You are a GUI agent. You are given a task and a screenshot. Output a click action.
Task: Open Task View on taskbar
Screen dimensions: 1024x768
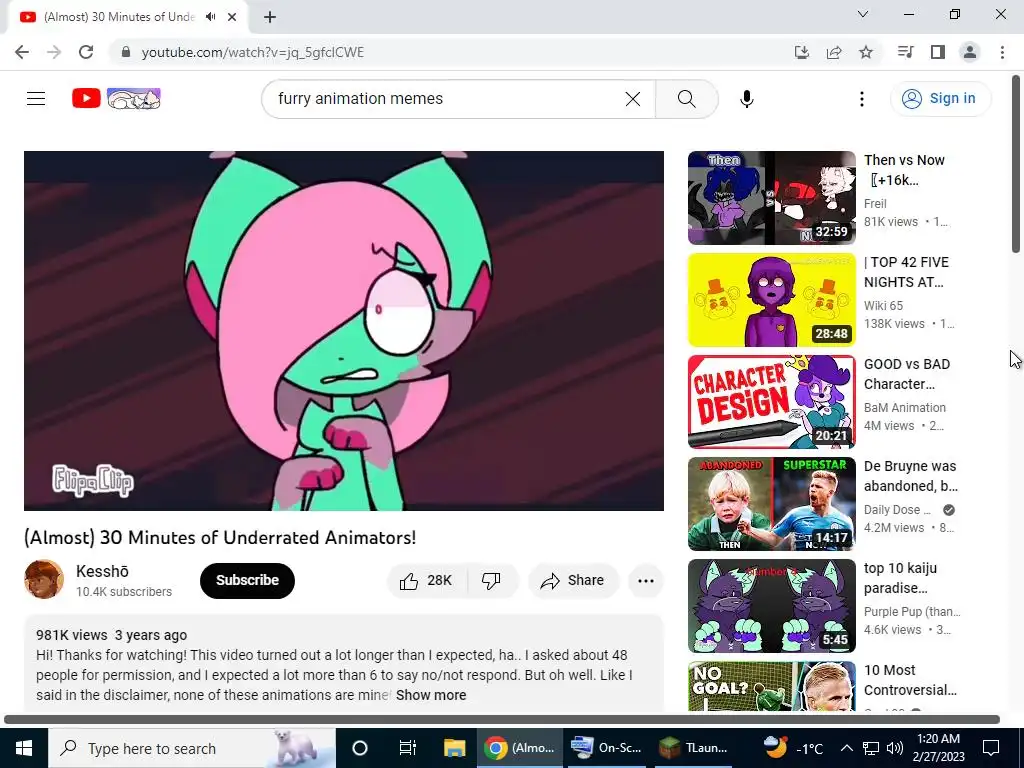pyautogui.click(x=408, y=748)
